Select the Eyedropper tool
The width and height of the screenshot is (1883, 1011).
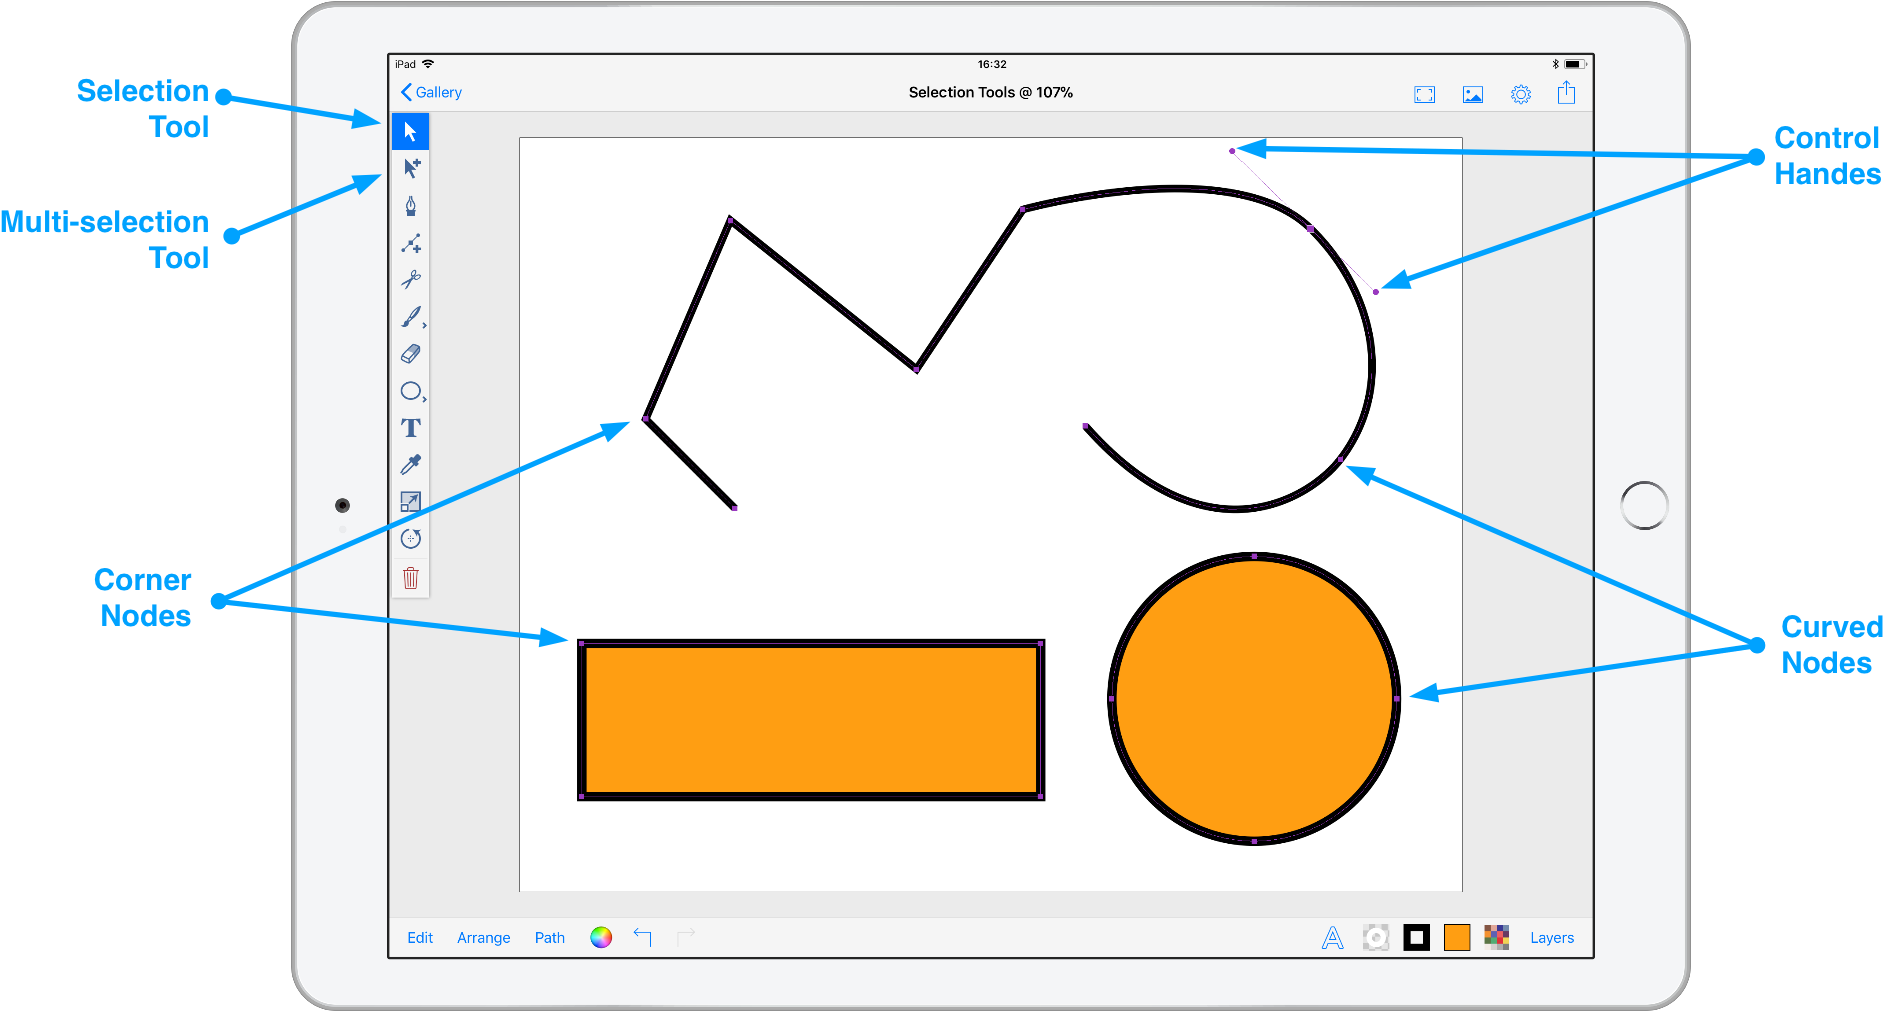[410, 464]
